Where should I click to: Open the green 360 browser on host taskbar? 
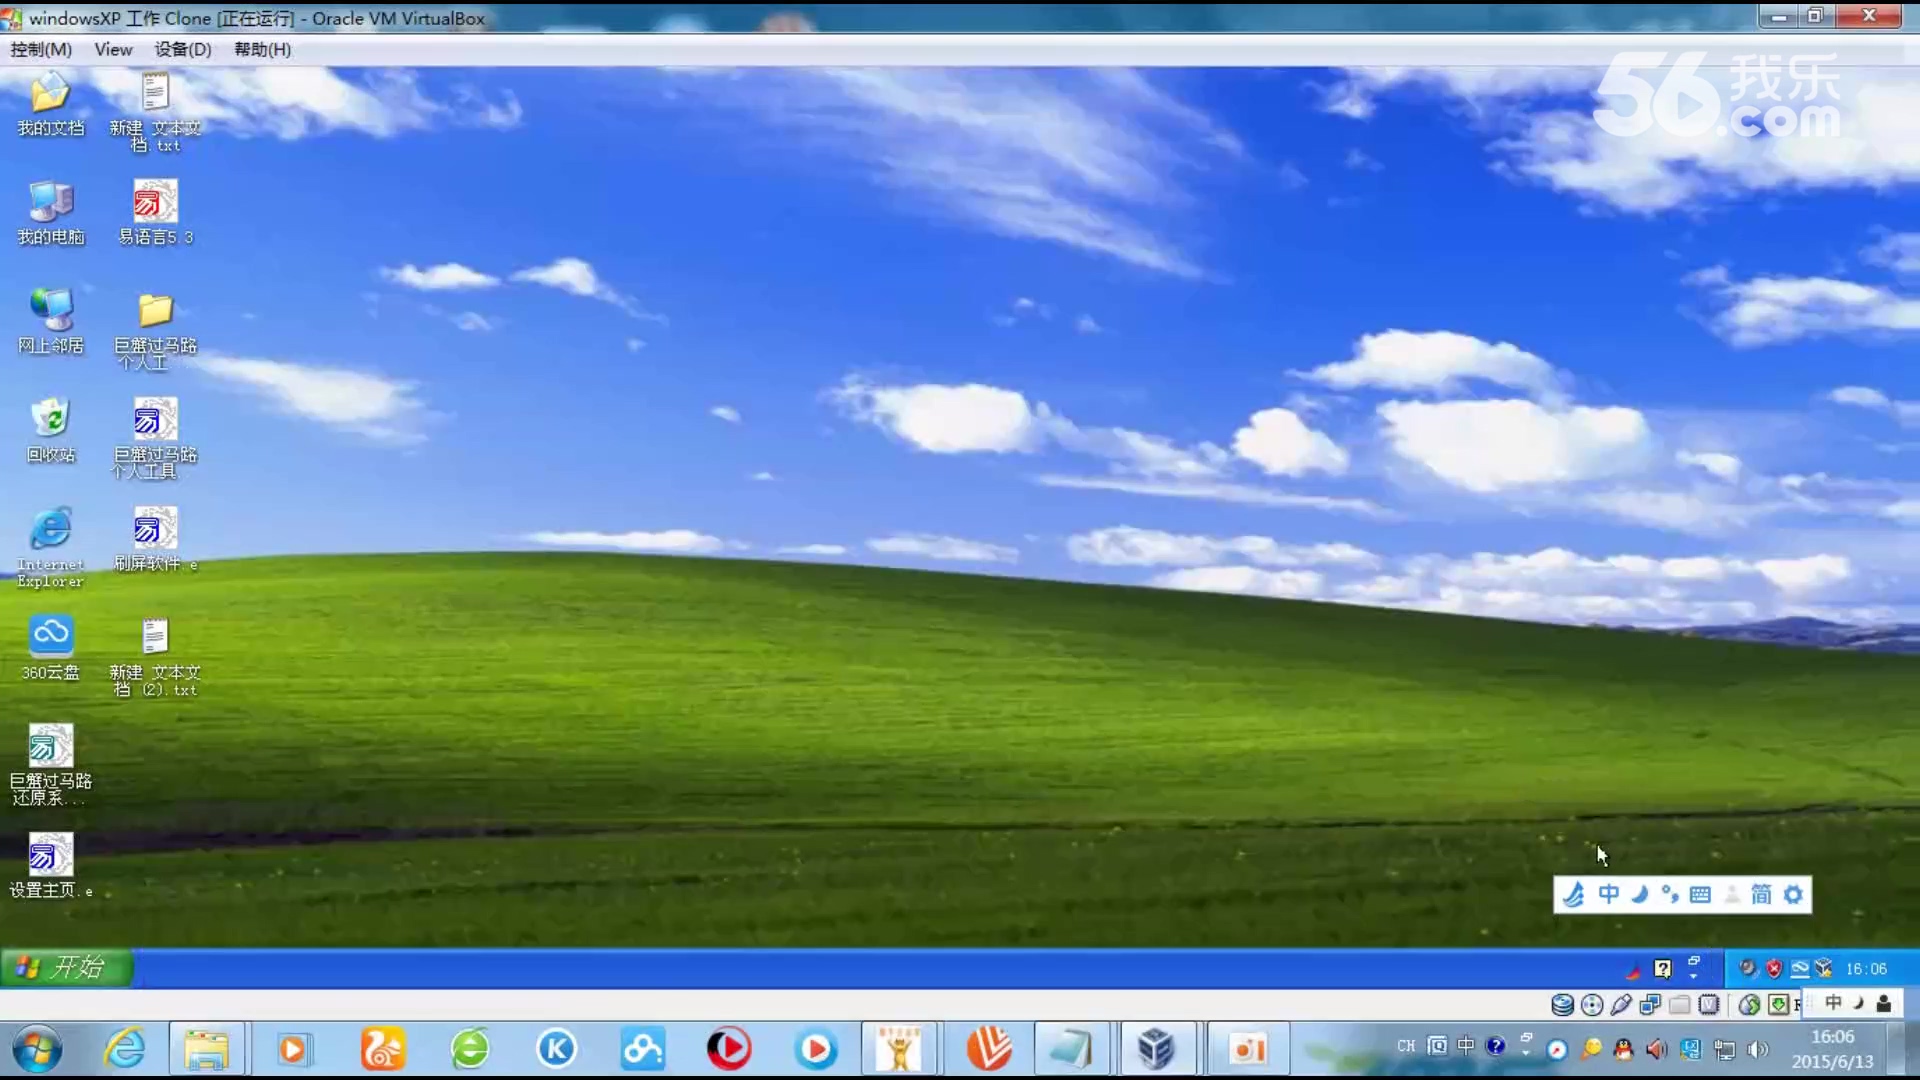click(470, 1049)
